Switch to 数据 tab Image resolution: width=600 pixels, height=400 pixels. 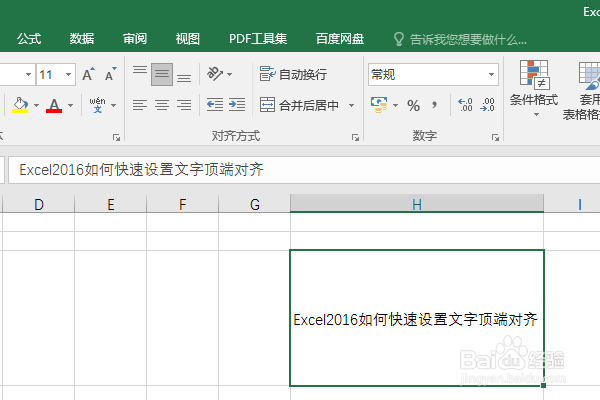tap(82, 39)
